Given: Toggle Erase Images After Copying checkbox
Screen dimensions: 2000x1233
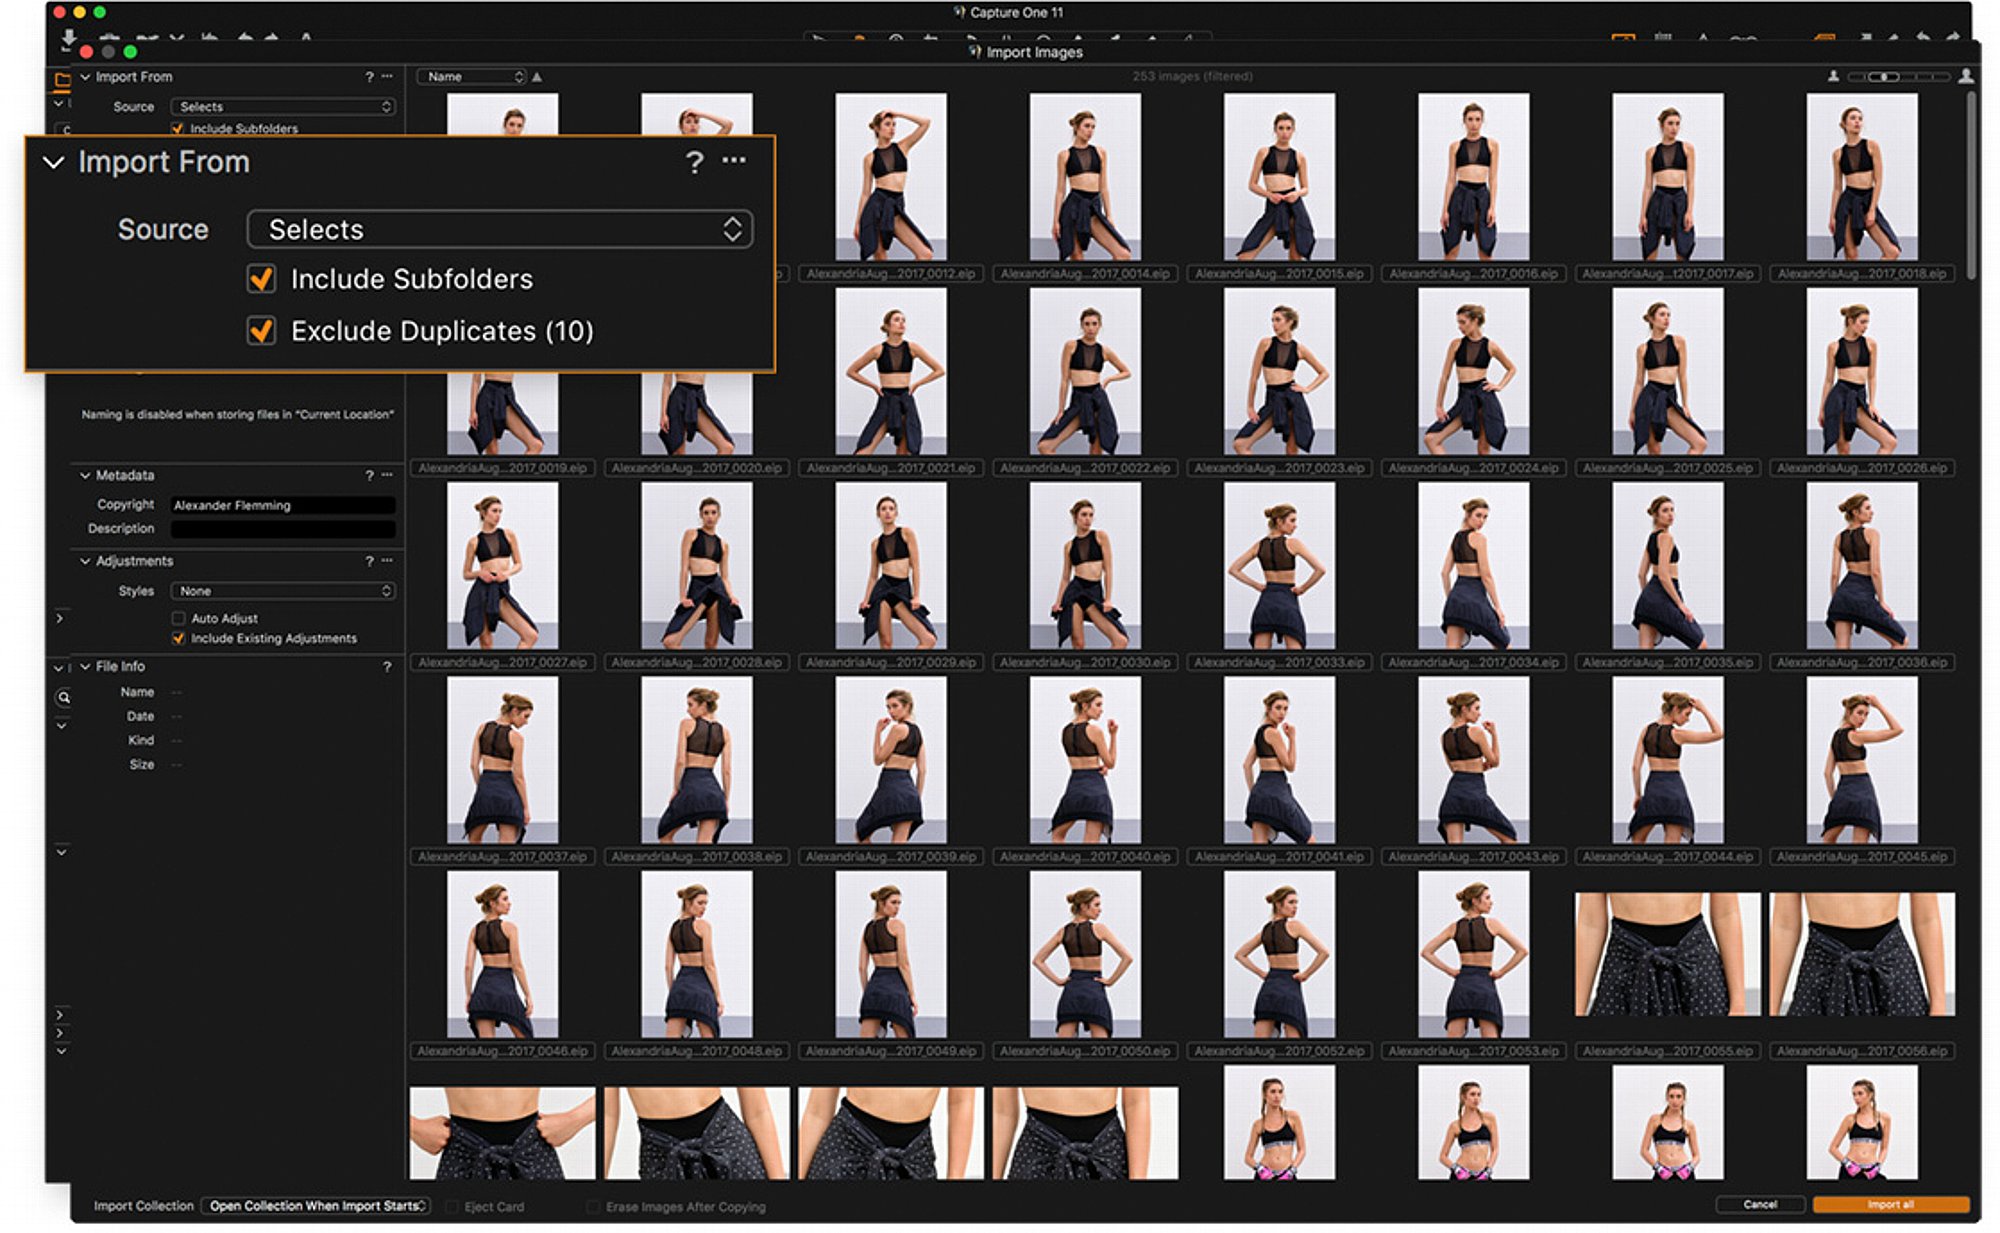Looking at the screenshot, I should coord(593,1207).
